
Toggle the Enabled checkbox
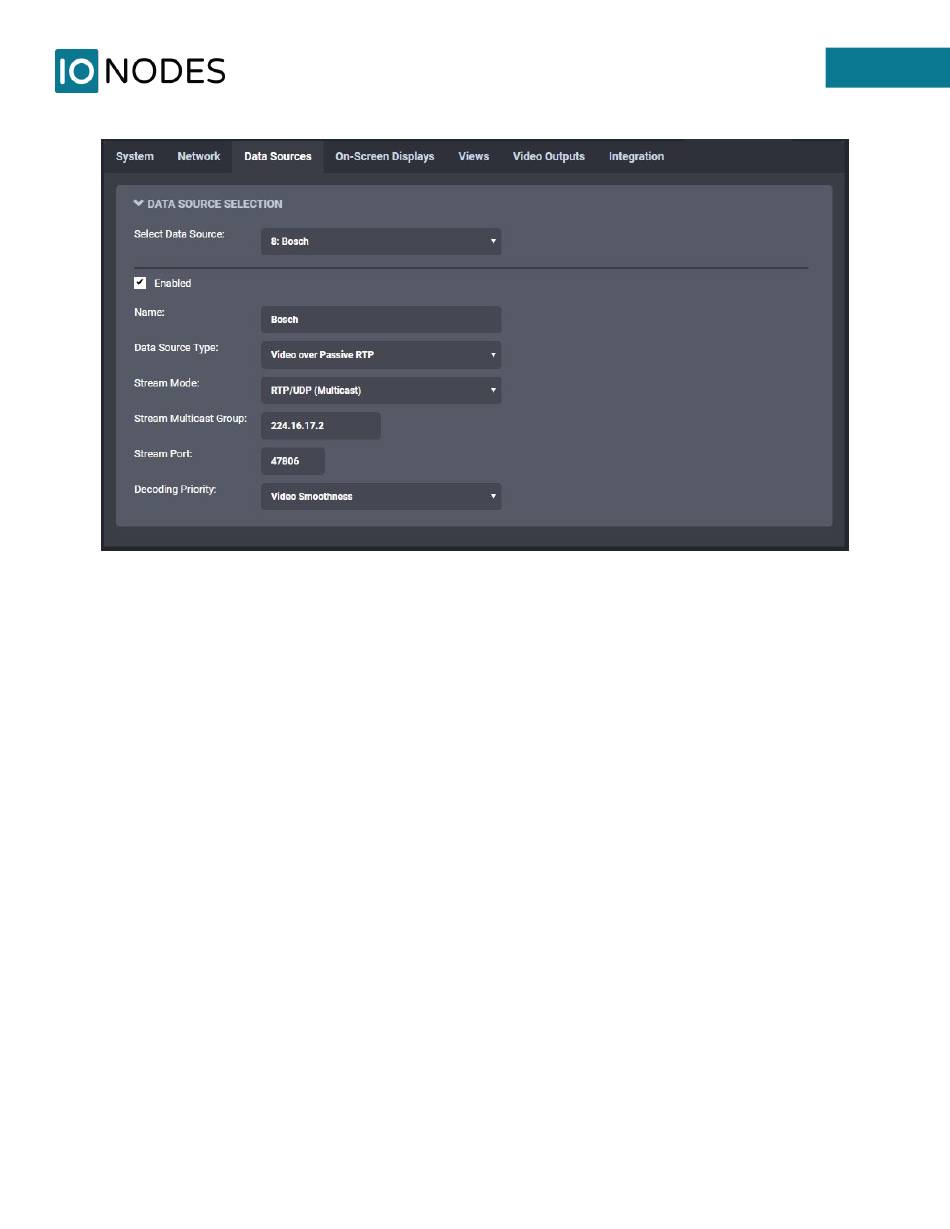coord(140,283)
